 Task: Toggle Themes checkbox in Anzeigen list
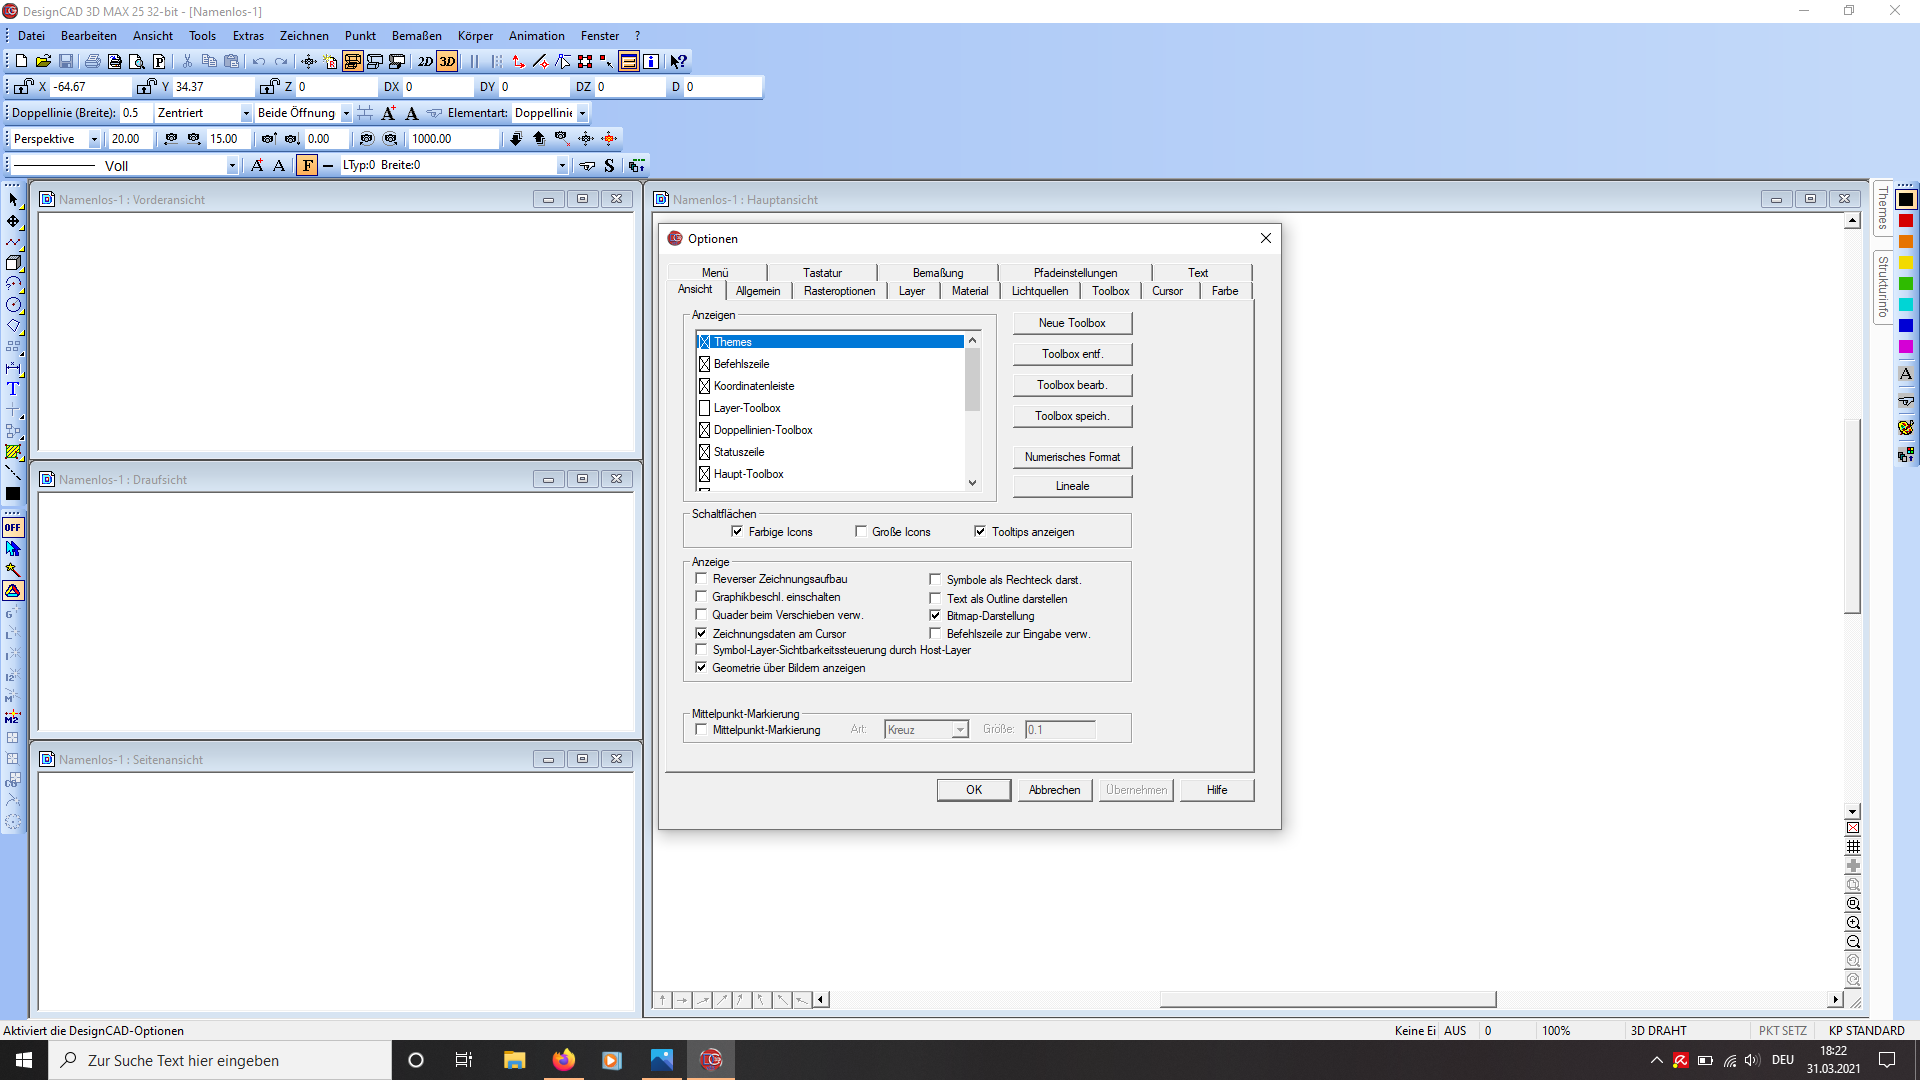click(x=704, y=342)
